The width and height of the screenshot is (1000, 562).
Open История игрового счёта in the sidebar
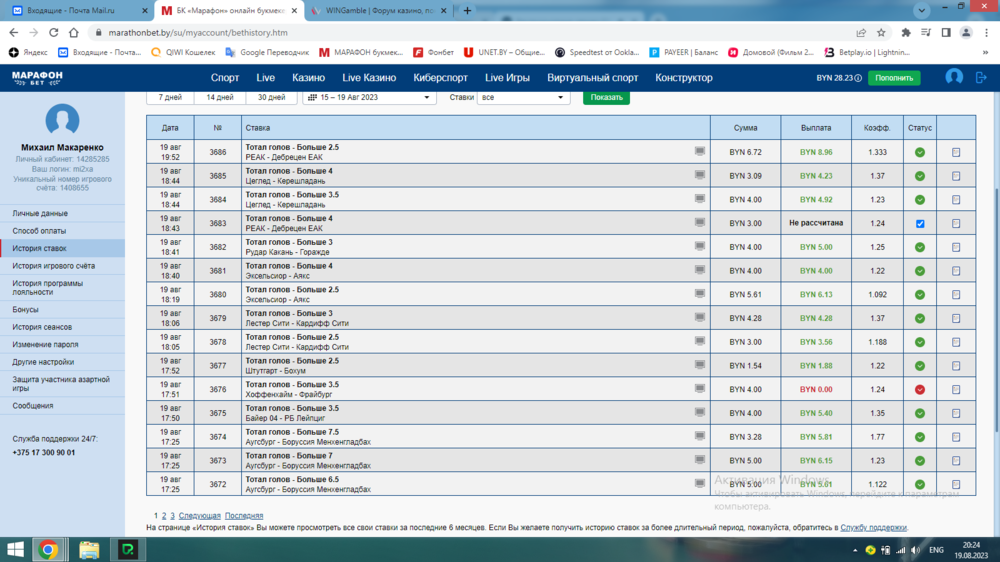[x=54, y=266]
